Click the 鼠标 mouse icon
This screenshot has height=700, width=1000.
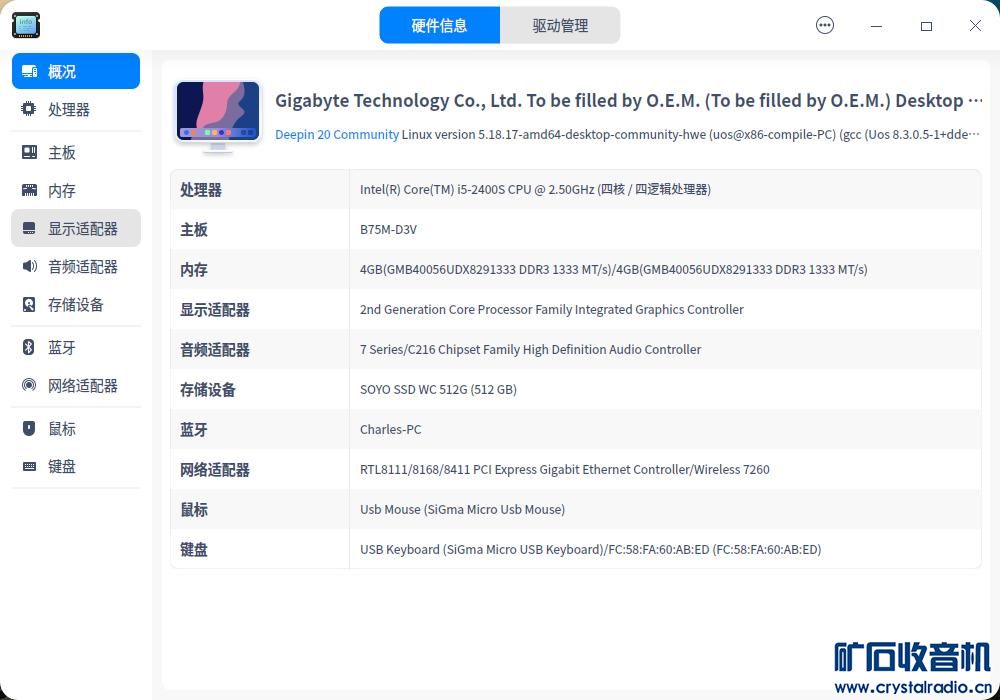point(29,428)
